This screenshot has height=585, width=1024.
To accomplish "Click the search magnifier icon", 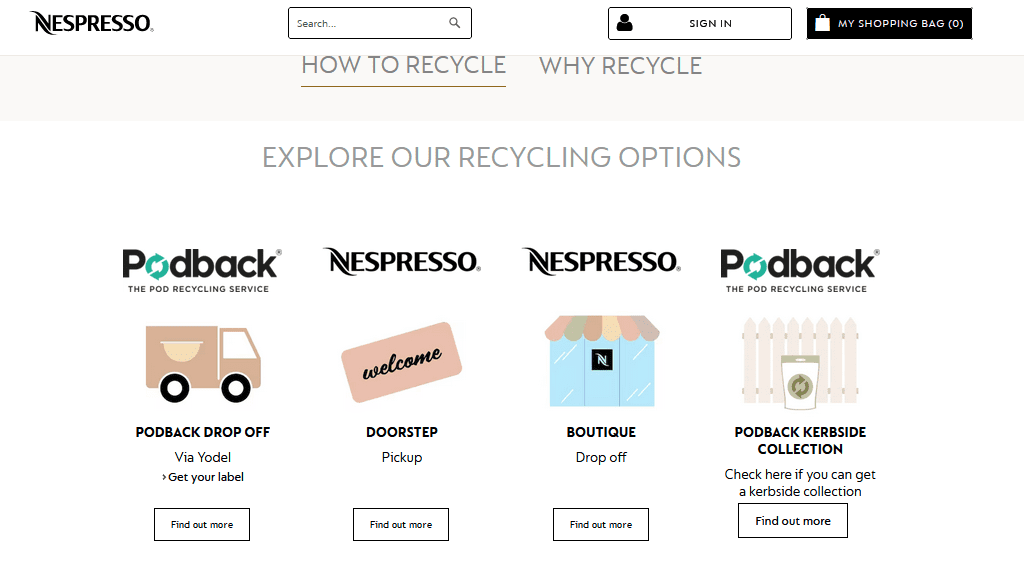I will (455, 23).
